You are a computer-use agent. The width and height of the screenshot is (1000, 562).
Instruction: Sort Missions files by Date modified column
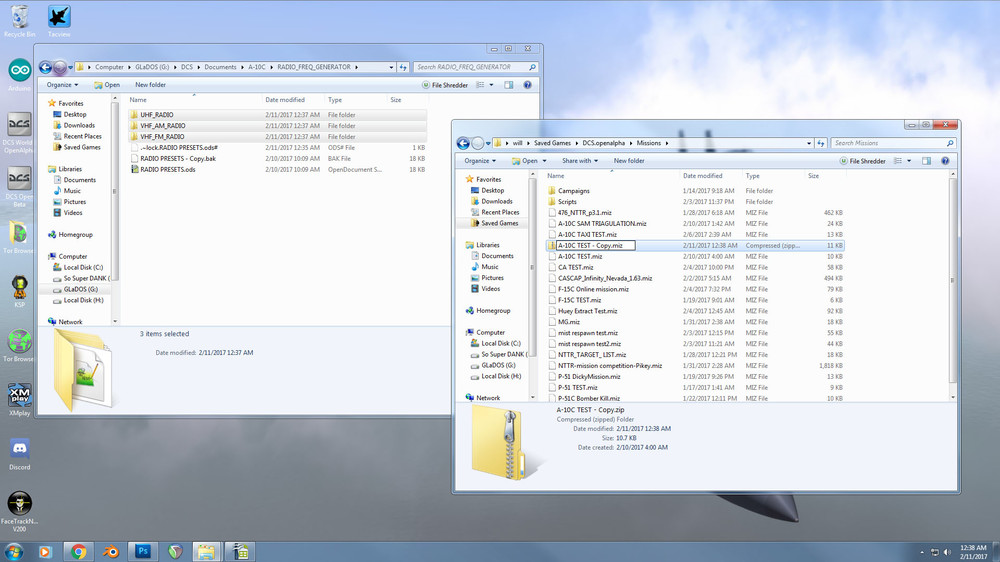[x=701, y=176]
